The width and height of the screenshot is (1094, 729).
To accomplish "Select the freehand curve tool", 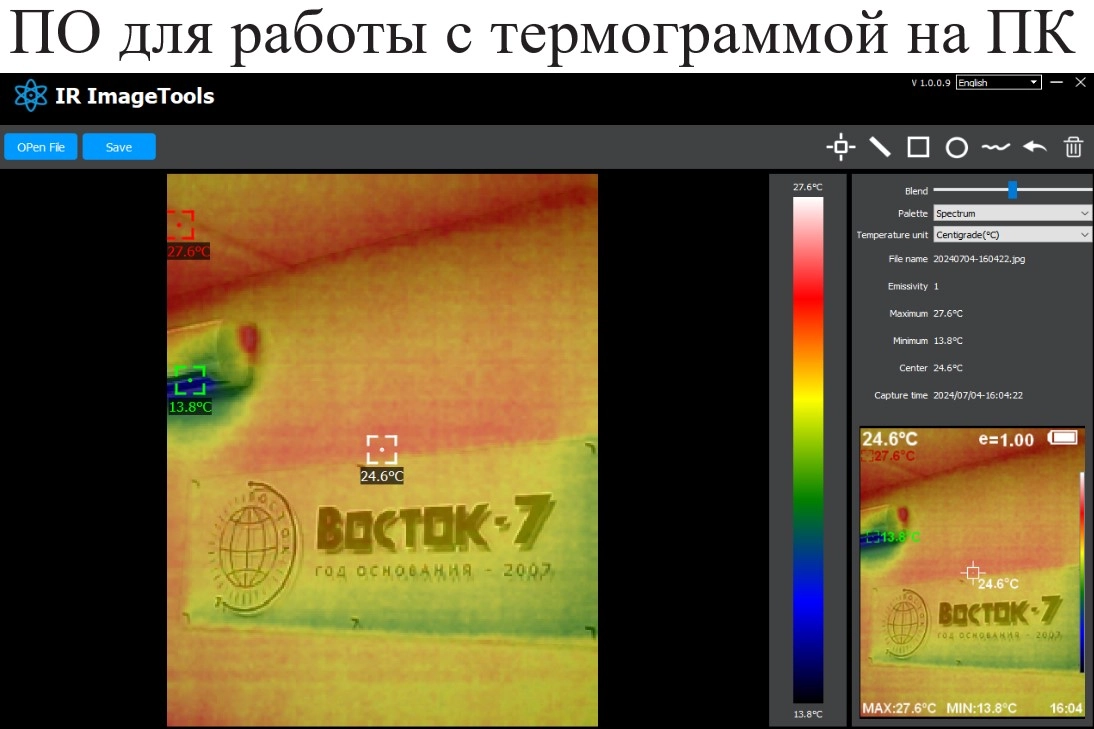I will click(x=995, y=147).
